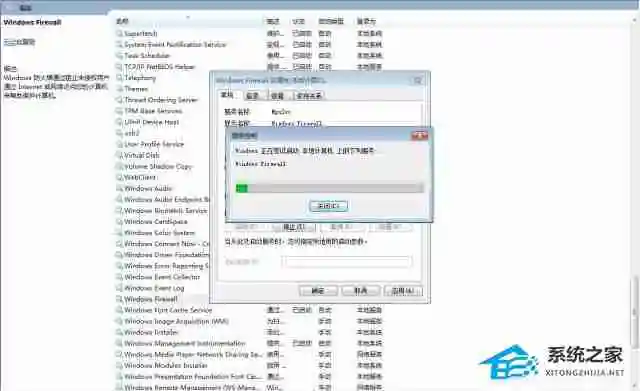Click the Windows Audio service gear icon
640x391 pixels.
point(119,189)
